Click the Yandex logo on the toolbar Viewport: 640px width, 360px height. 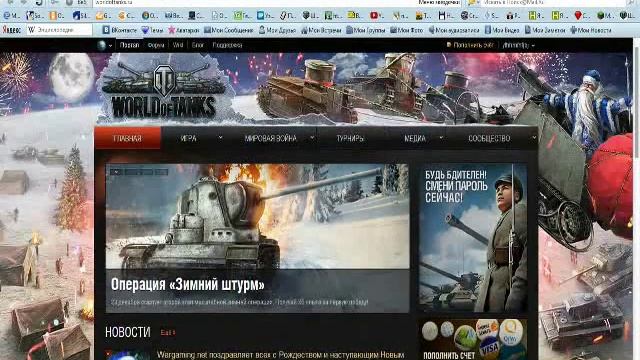coord(11,30)
